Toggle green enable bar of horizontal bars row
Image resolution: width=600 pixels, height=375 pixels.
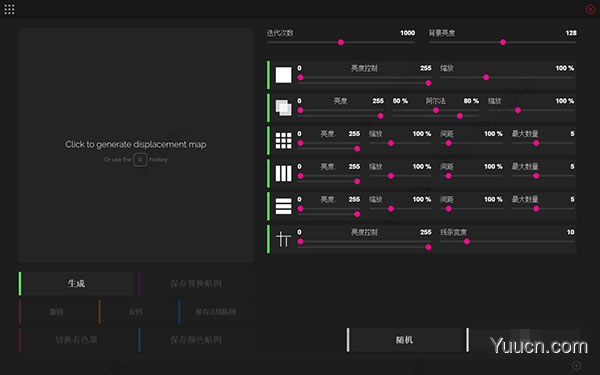click(x=268, y=206)
